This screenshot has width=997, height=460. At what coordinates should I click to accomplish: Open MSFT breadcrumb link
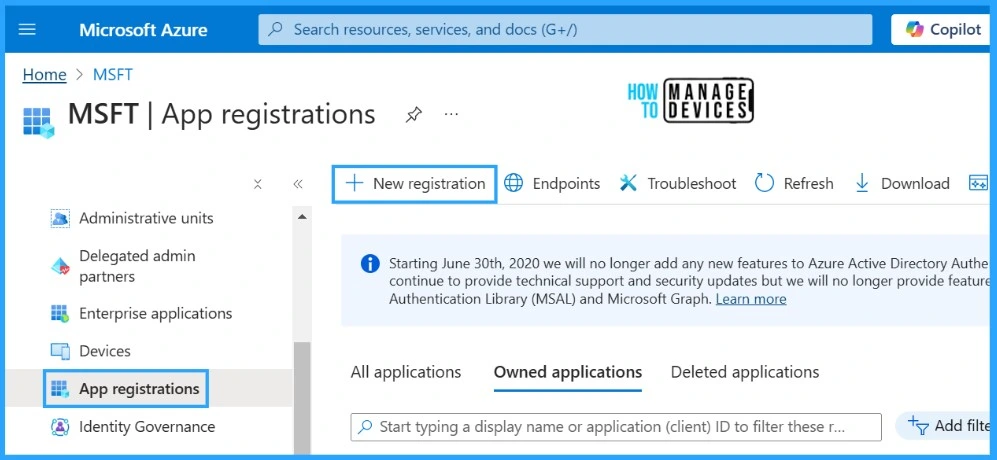pyautogui.click(x=113, y=74)
